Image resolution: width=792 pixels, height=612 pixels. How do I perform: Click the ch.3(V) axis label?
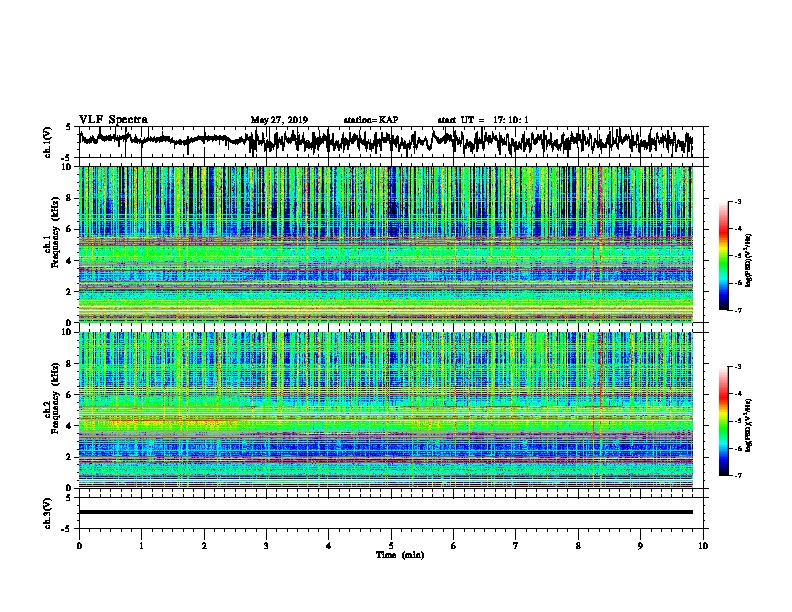pyautogui.click(x=48, y=513)
